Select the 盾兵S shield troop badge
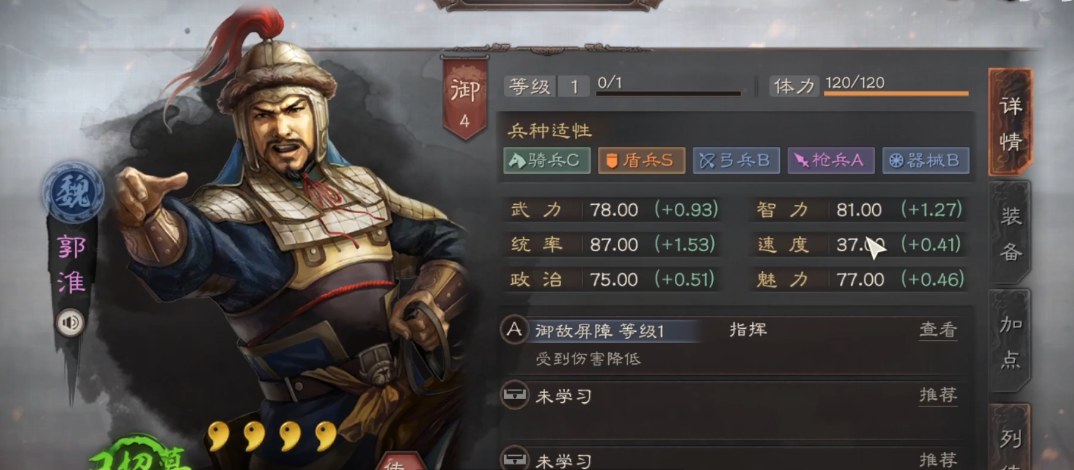 coord(641,160)
